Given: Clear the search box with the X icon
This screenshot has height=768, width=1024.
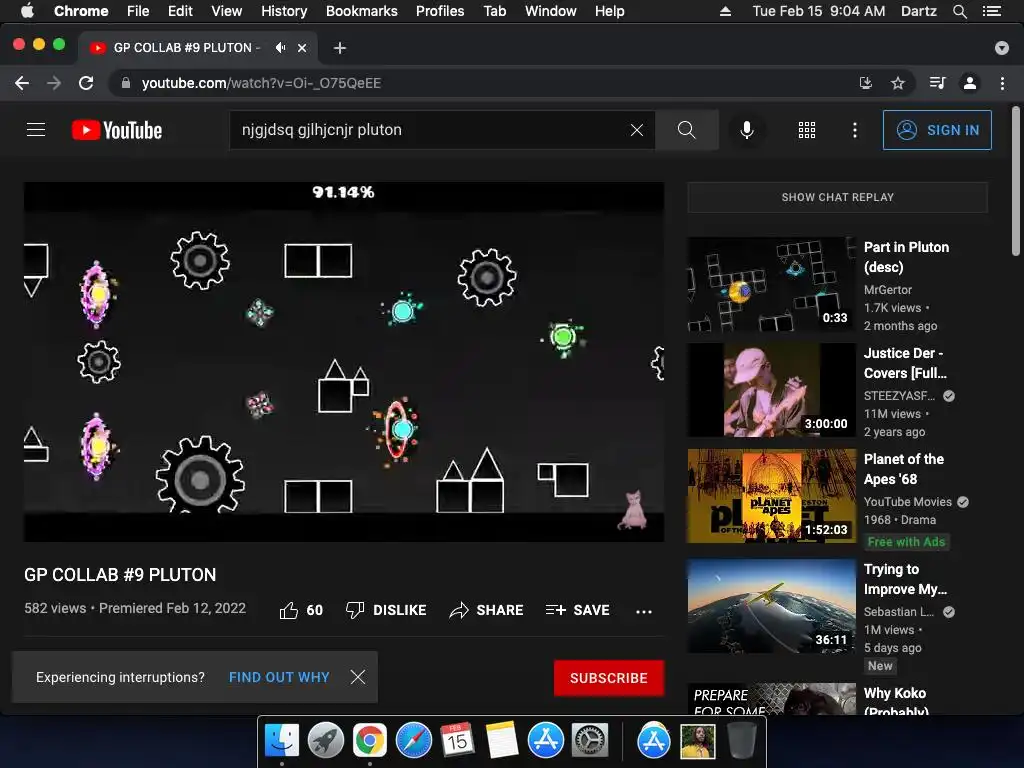Looking at the screenshot, I should click(x=637, y=130).
